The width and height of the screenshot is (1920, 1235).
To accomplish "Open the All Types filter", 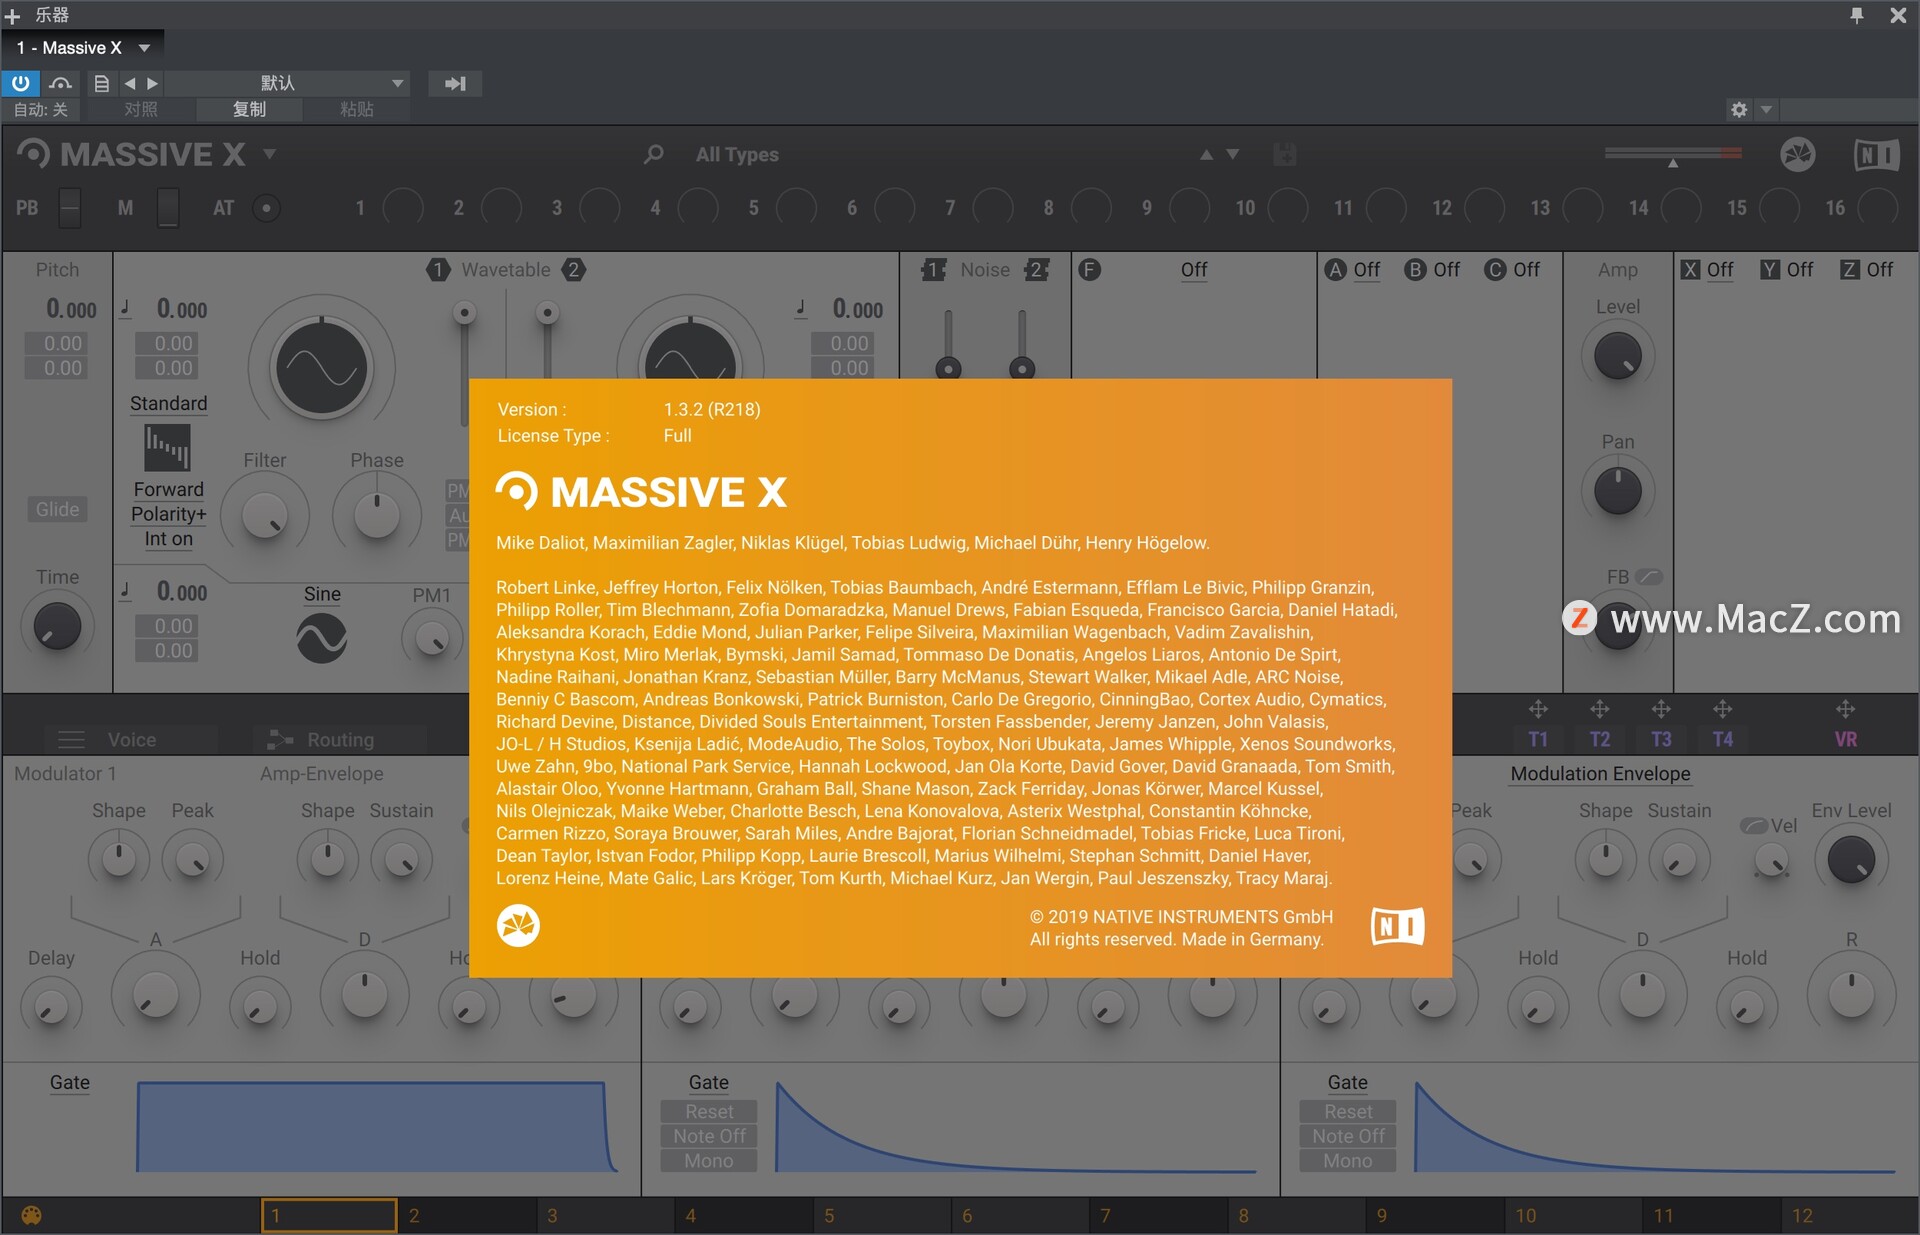I will pos(737,154).
